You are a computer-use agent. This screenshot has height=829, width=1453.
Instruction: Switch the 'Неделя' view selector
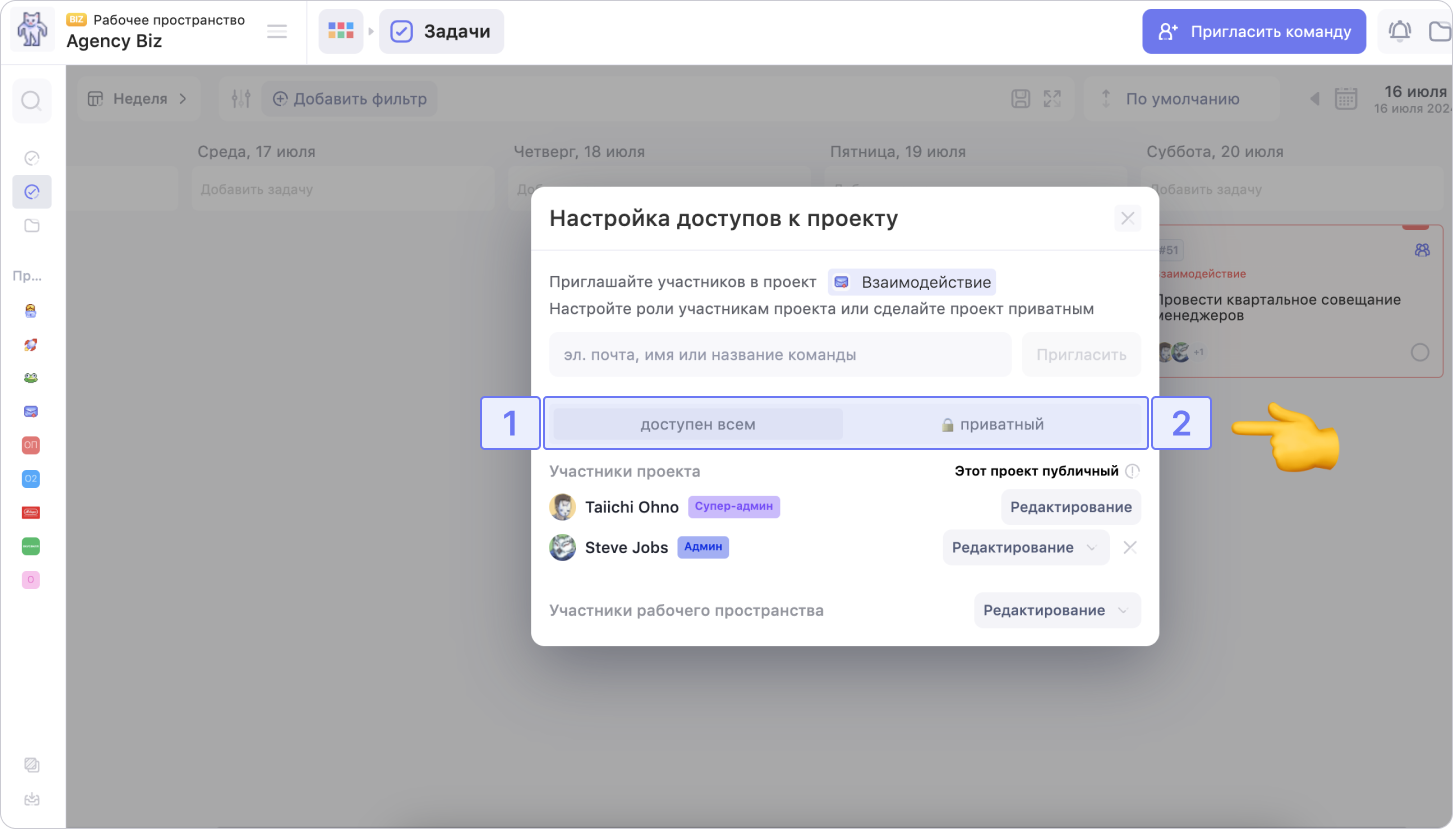pyautogui.click(x=138, y=99)
